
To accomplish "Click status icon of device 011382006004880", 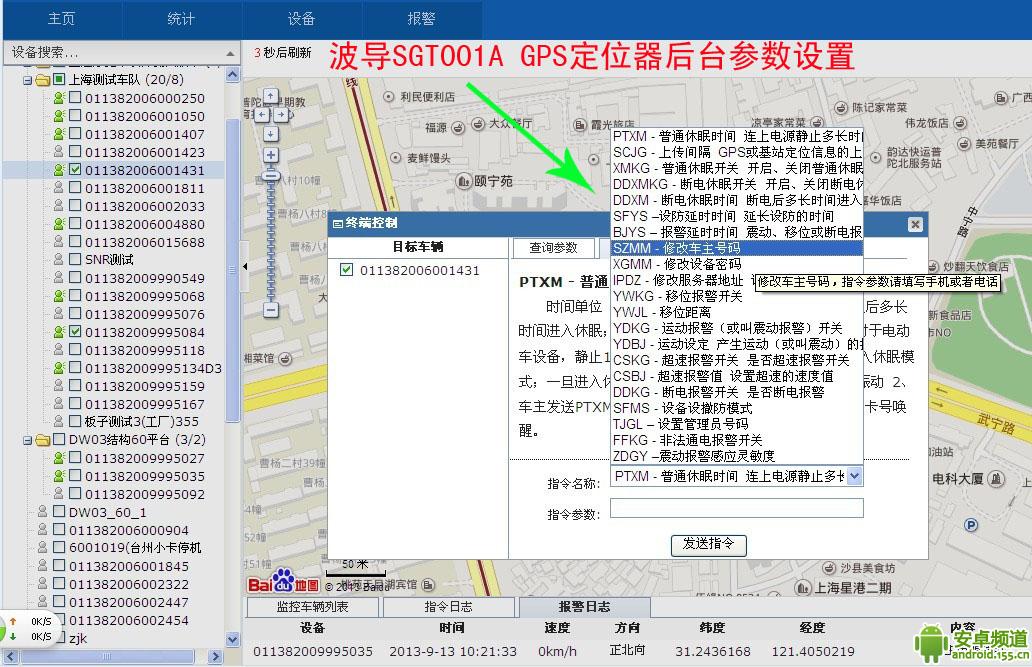I will click(x=59, y=224).
